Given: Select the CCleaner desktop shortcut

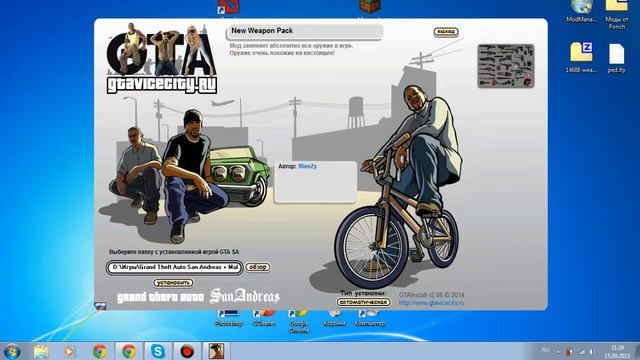Looking at the screenshot, I should pyautogui.click(x=264, y=318).
